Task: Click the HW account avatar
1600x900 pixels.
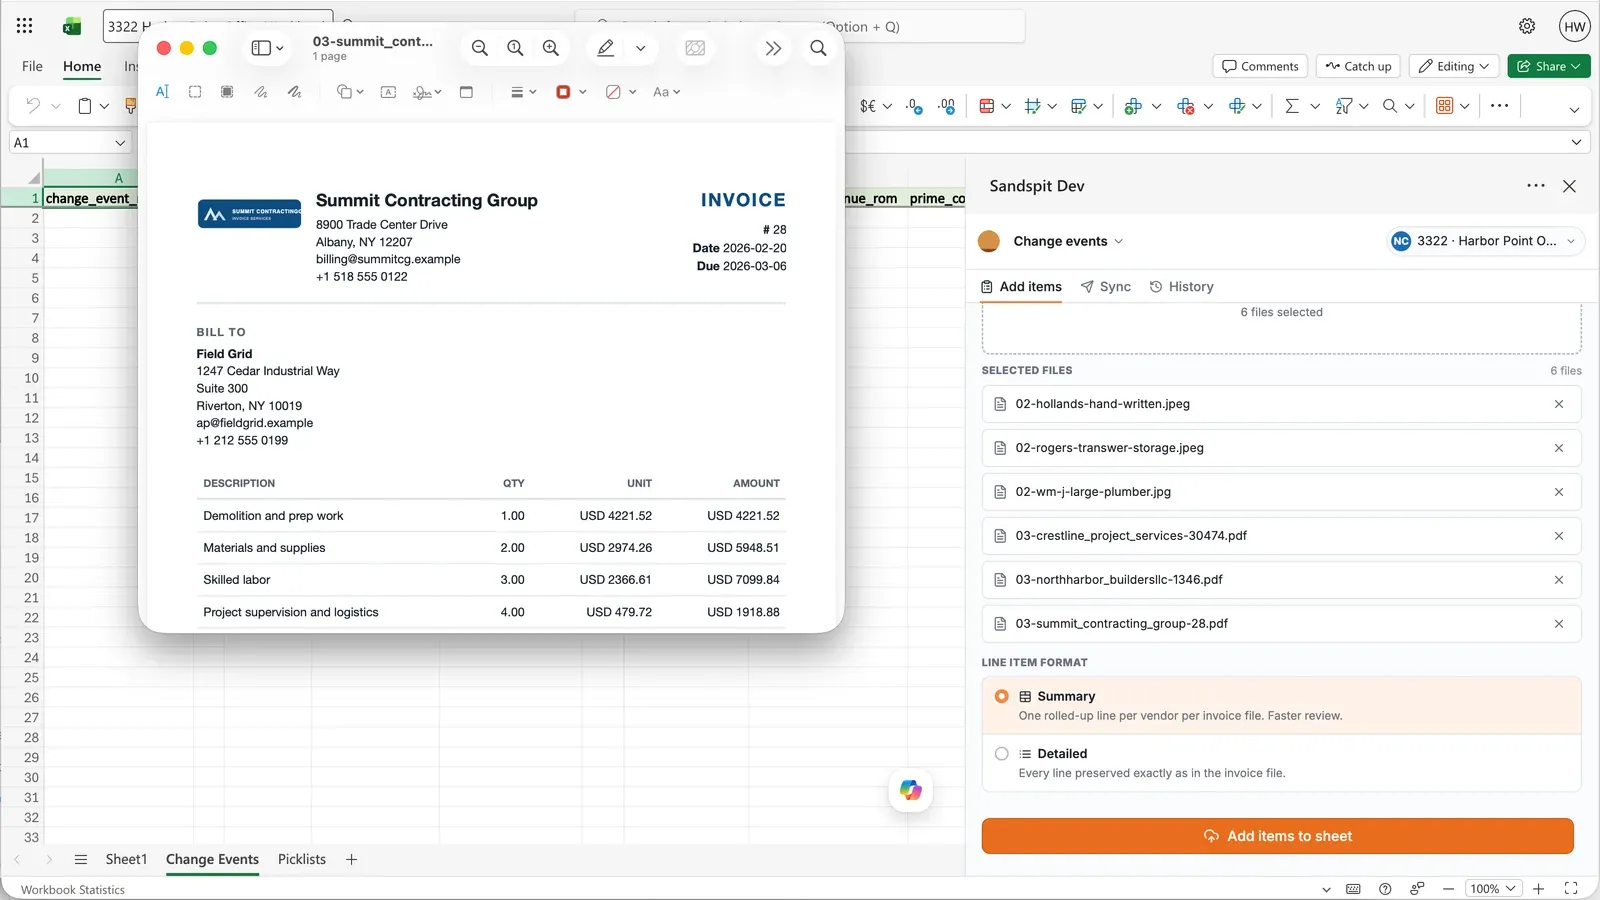Action: pyautogui.click(x=1574, y=27)
